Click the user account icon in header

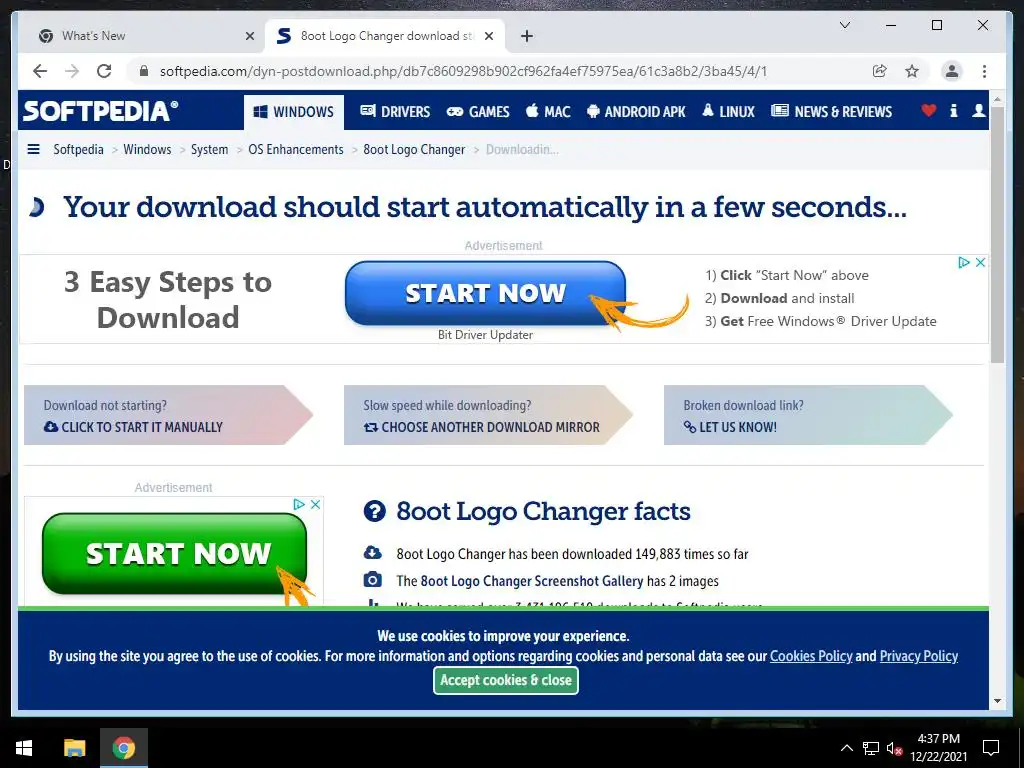(978, 111)
